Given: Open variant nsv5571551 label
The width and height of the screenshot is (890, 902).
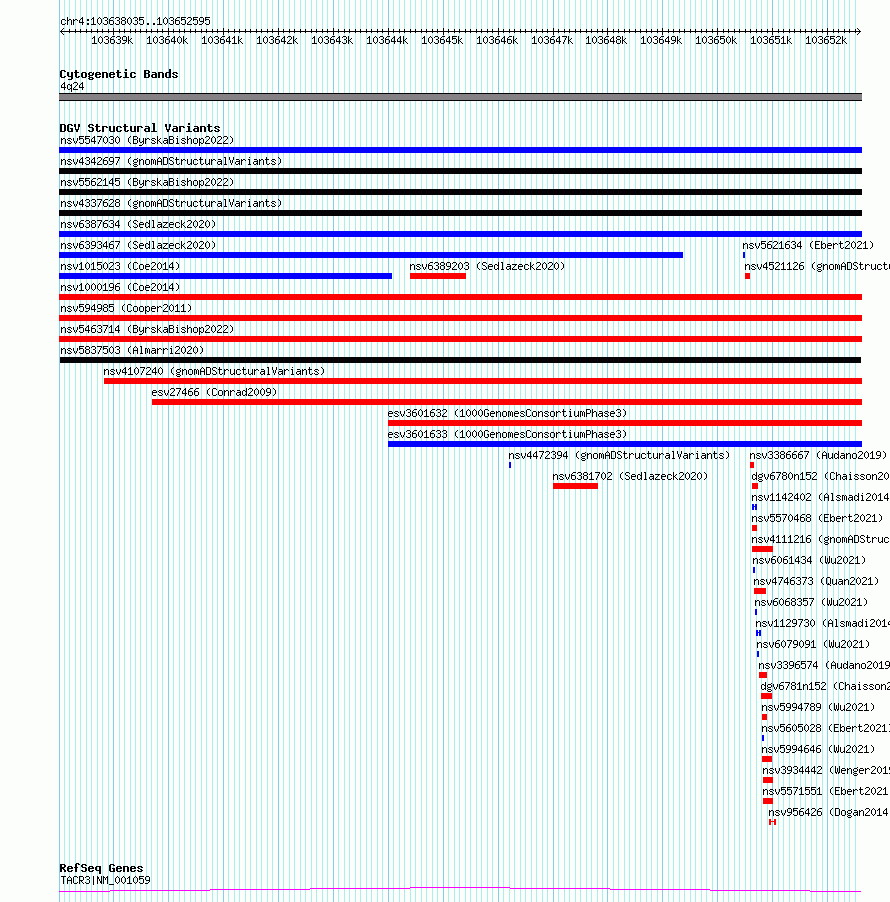Looking at the screenshot, I should pos(826,791).
